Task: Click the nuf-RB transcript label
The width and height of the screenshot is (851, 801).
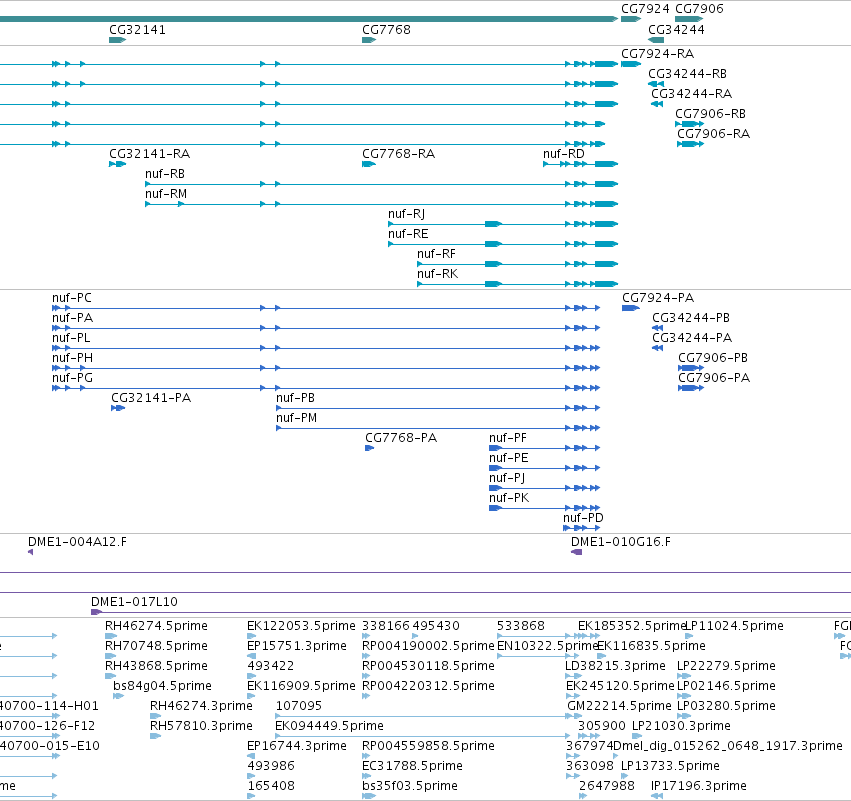Action: click(x=165, y=174)
